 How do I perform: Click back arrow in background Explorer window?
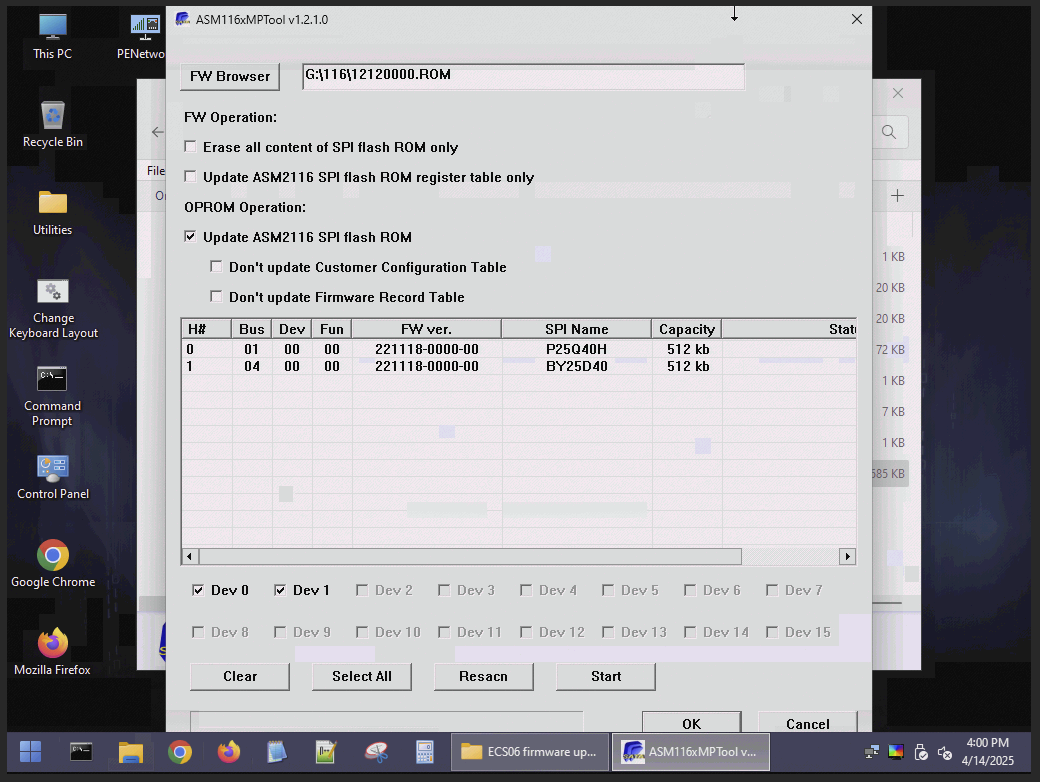pos(157,132)
